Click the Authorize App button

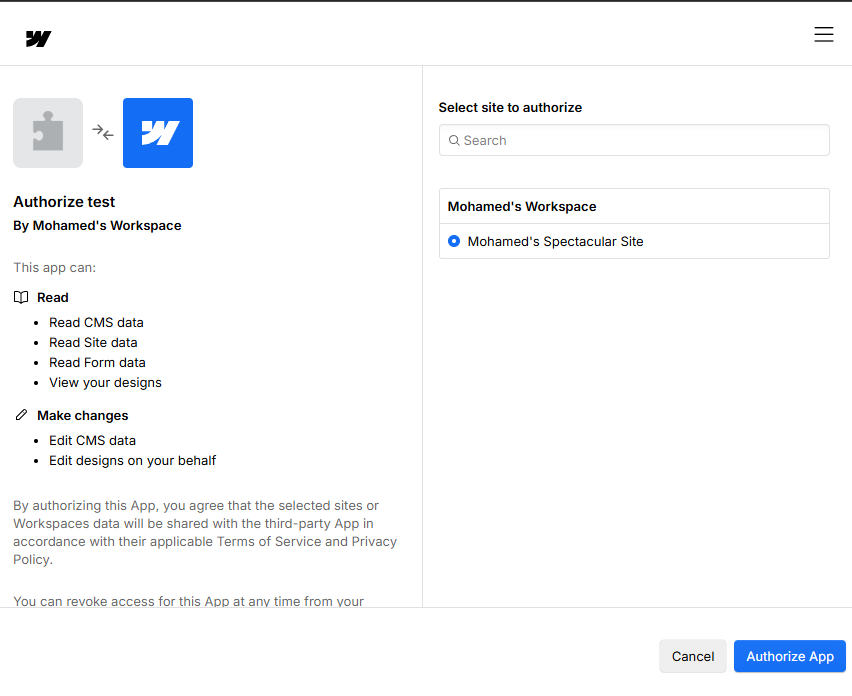click(x=789, y=656)
